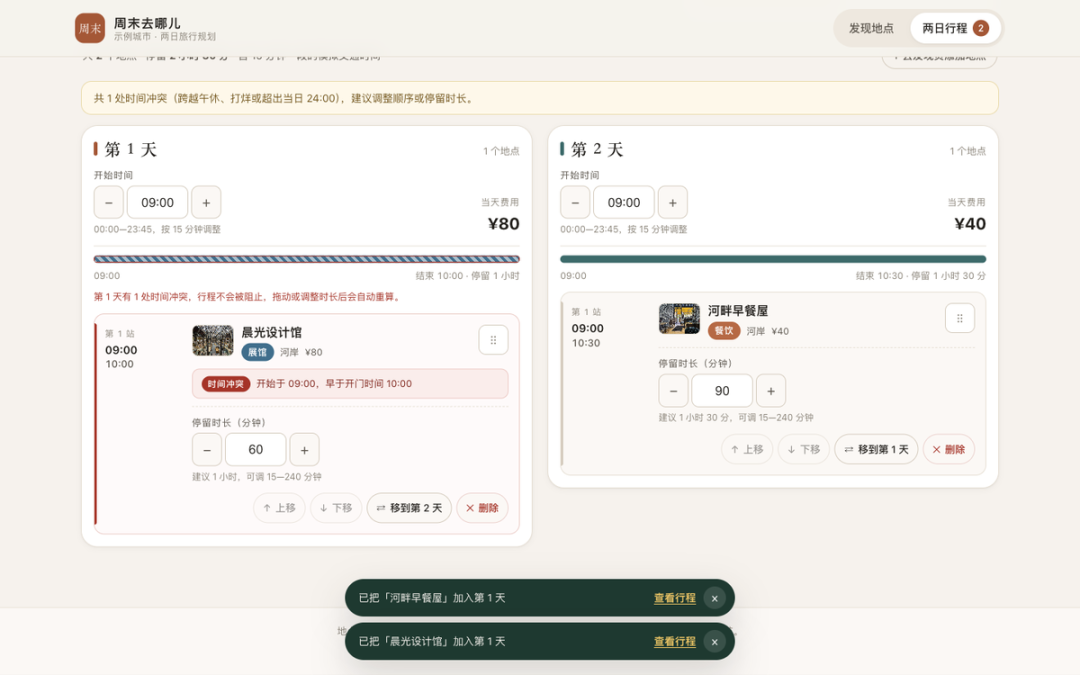Click the 餐饮 category tag
Viewport: 1080px width, 675px height.
coord(724,331)
